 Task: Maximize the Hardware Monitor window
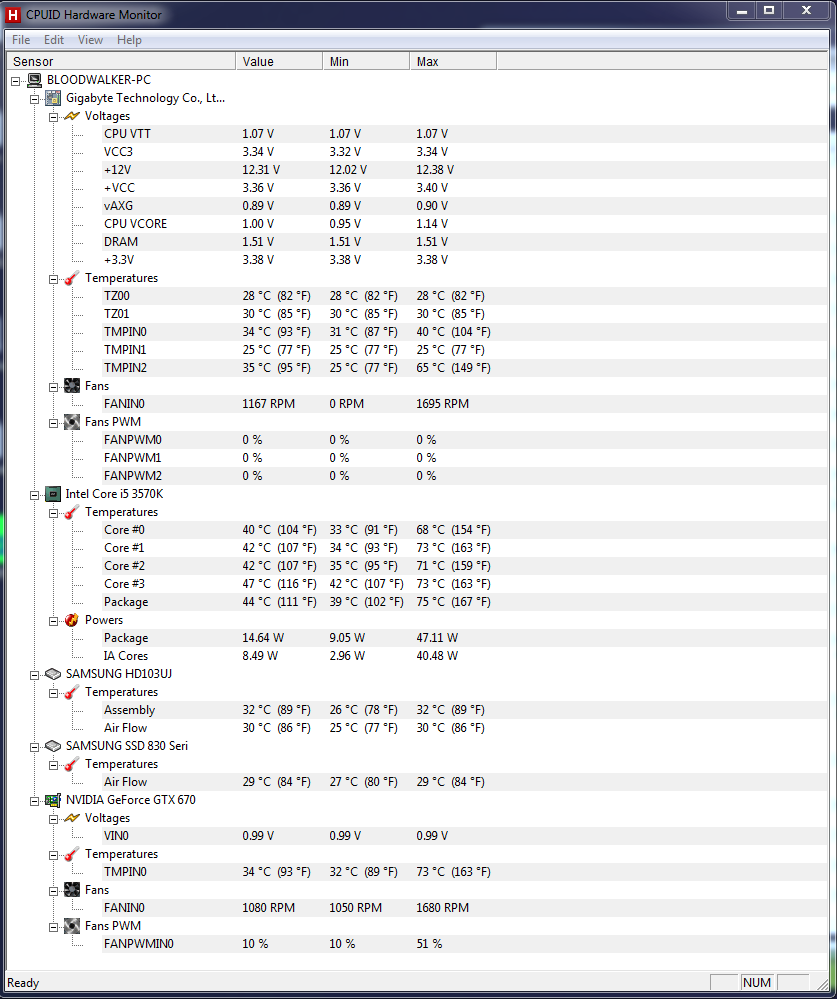point(769,11)
